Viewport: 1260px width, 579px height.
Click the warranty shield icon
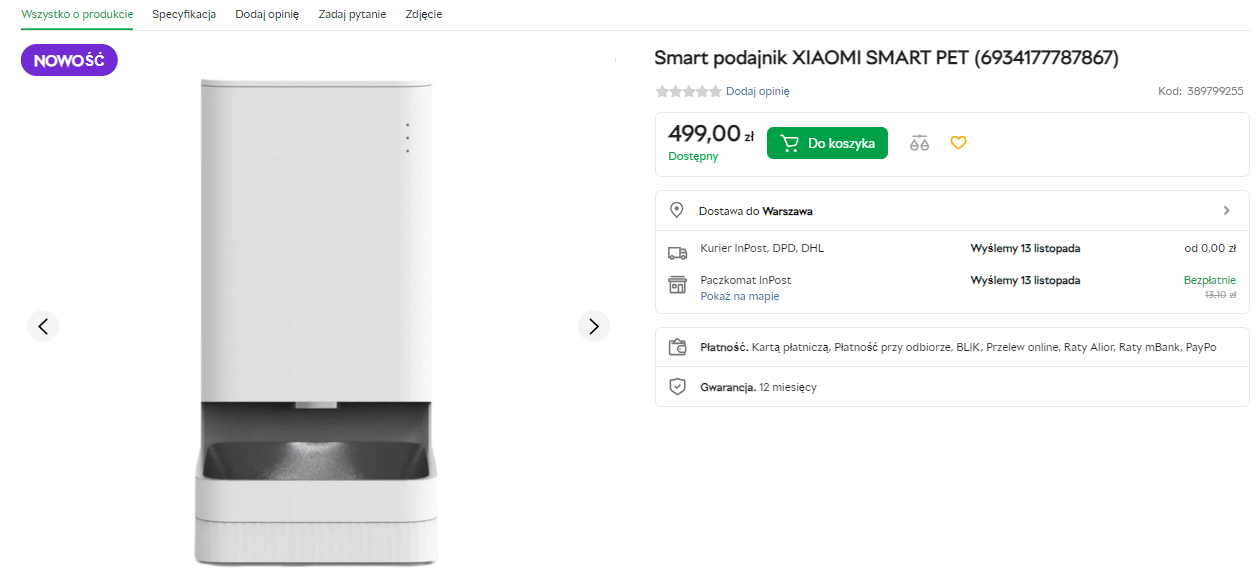677,386
